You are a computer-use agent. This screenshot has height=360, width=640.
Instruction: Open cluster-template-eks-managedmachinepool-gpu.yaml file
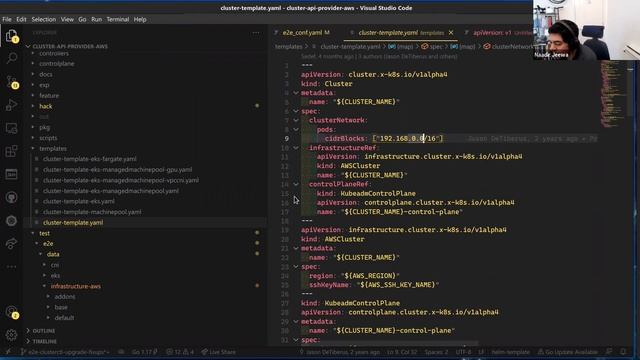[118, 170]
